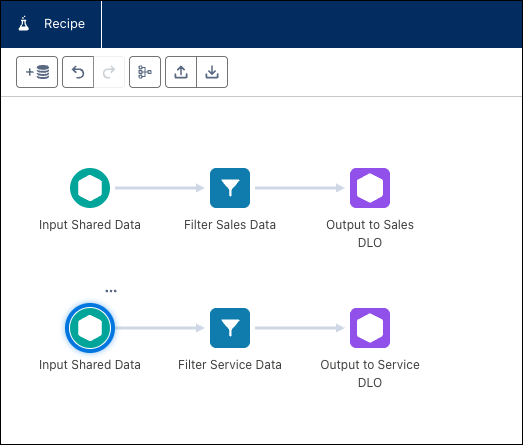This screenshot has height=445, width=523.
Task: Click the "Filter Service Data" label
Action: click(x=230, y=365)
